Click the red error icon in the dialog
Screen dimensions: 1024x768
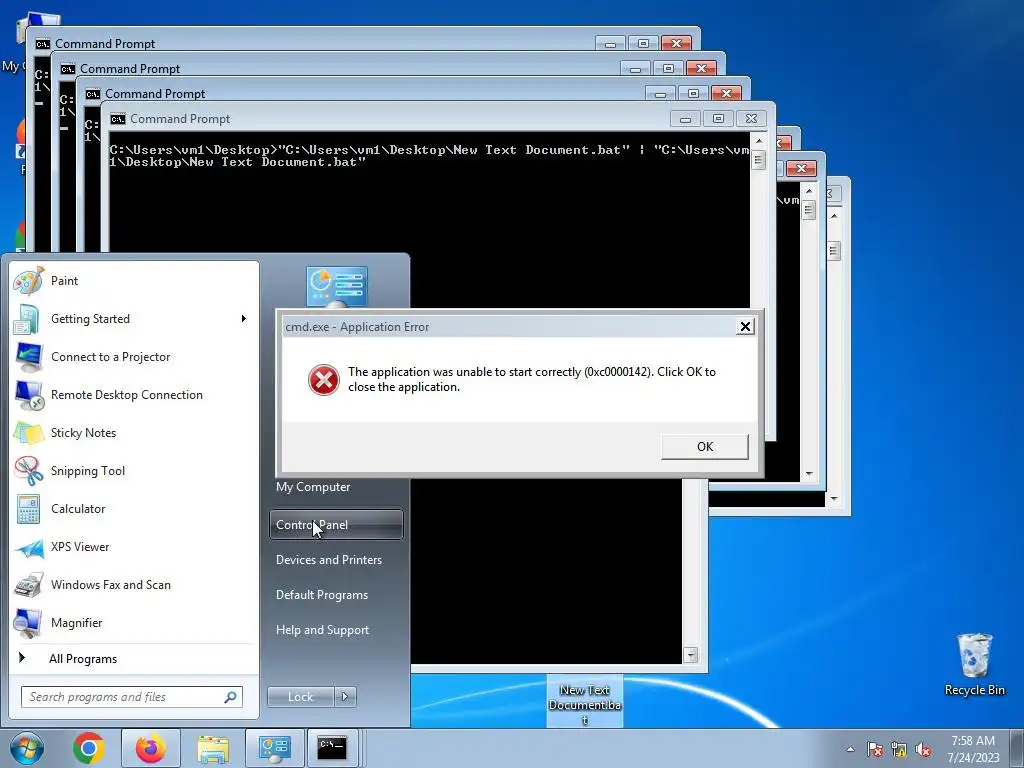(x=324, y=379)
